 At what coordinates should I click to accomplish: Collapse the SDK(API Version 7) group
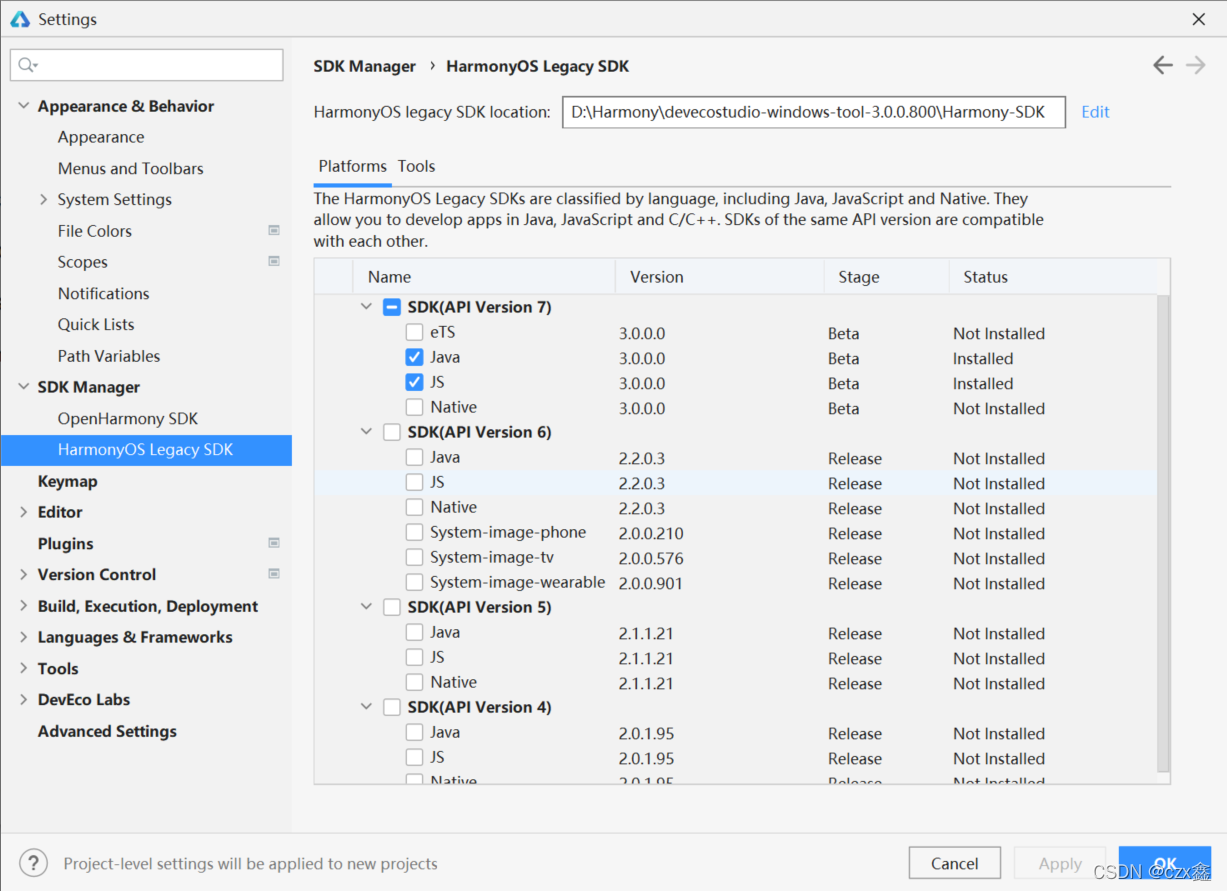point(366,307)
